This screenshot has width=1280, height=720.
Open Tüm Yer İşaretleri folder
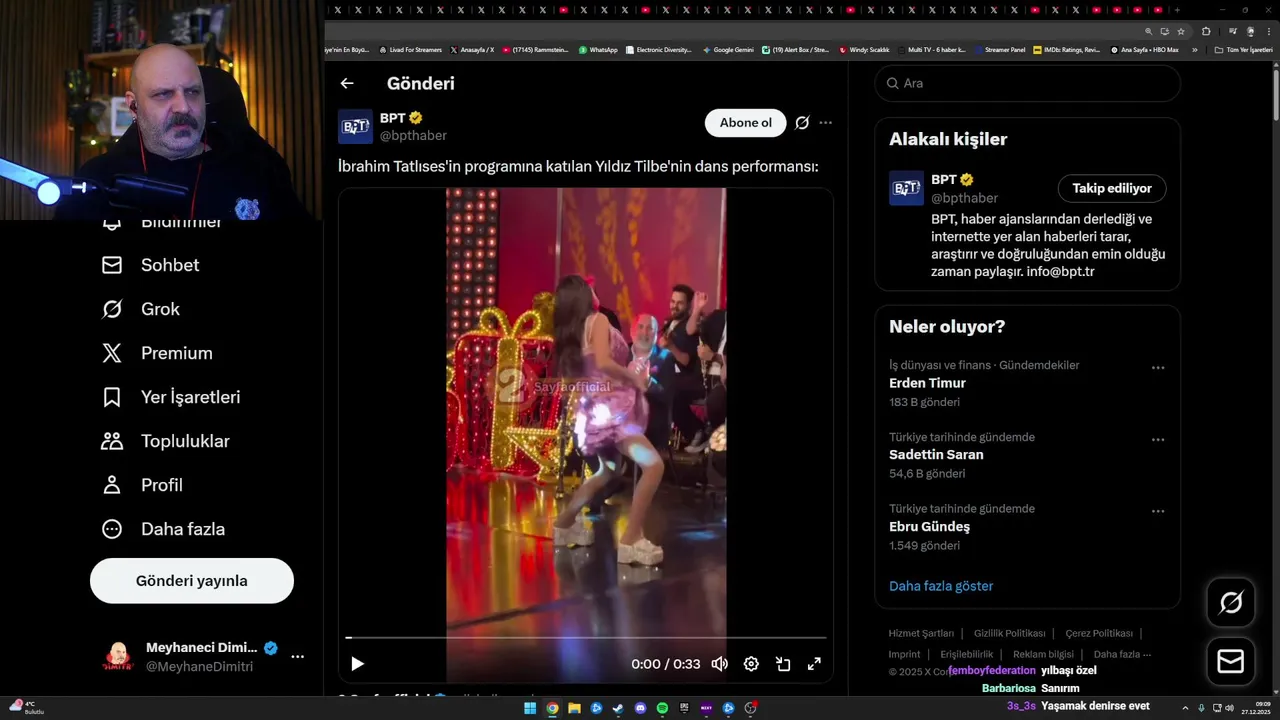point(1244,50)
